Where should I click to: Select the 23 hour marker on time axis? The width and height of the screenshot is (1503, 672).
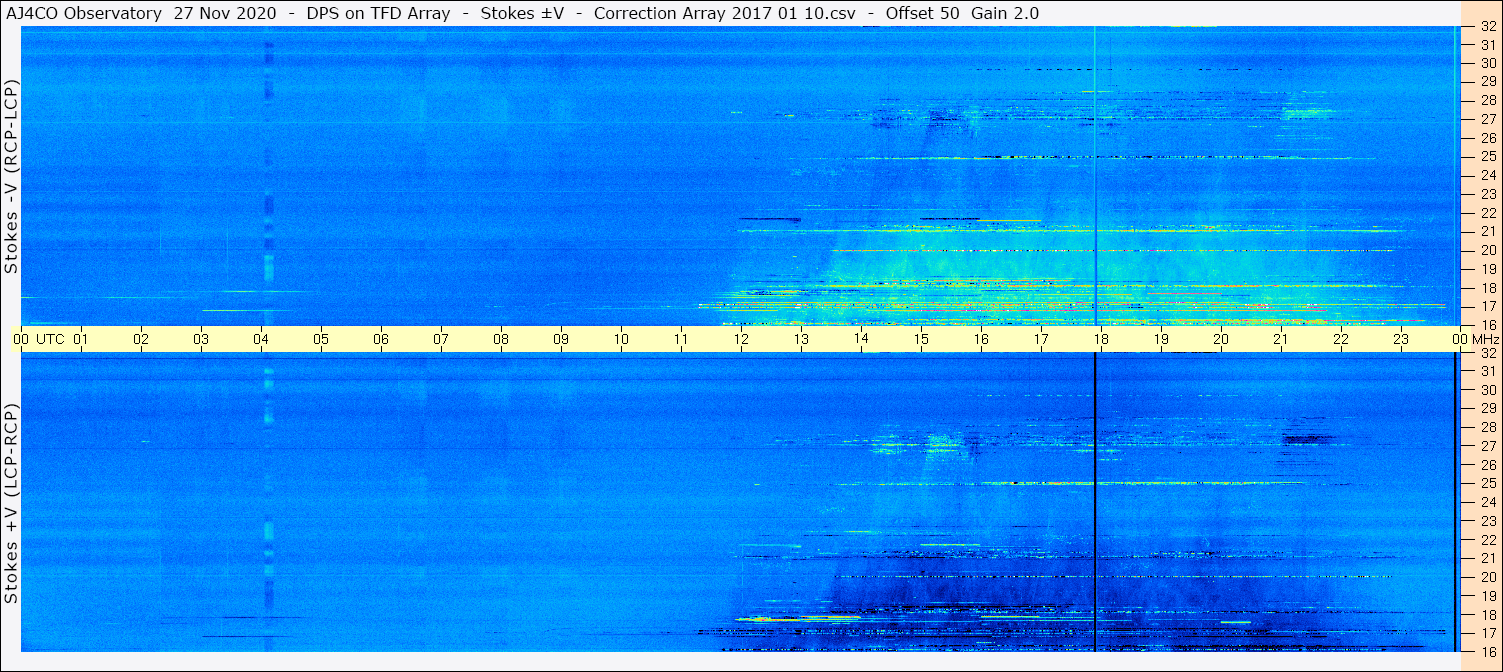click(x=1401, y=339)
